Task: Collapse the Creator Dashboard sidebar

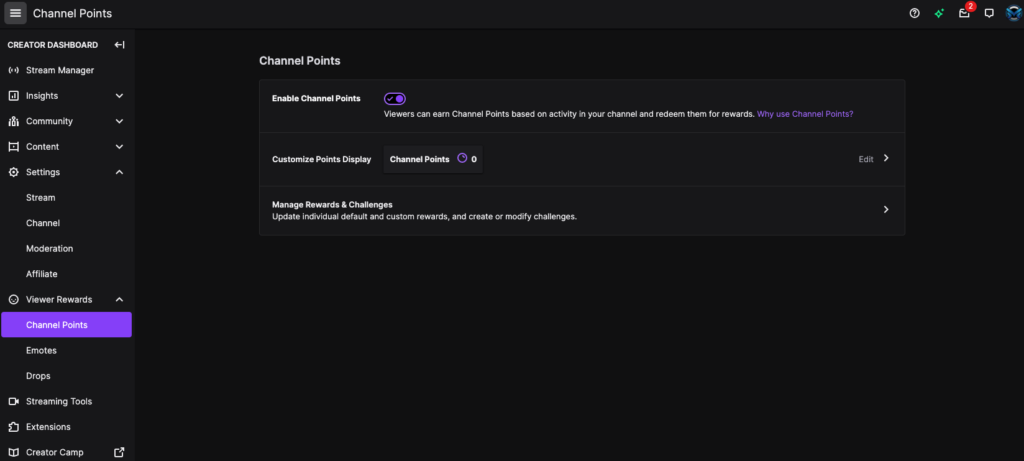Action: tap(119, 45)
